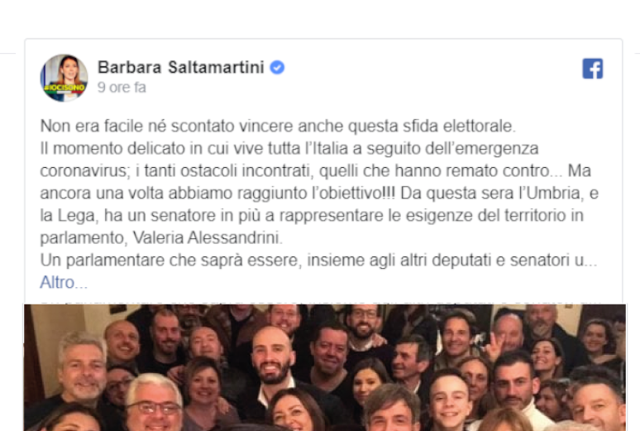Open the group photo attachment
The height and width of the screenshot is (431, 640).
pyautogui.click(x=325, y=367)
